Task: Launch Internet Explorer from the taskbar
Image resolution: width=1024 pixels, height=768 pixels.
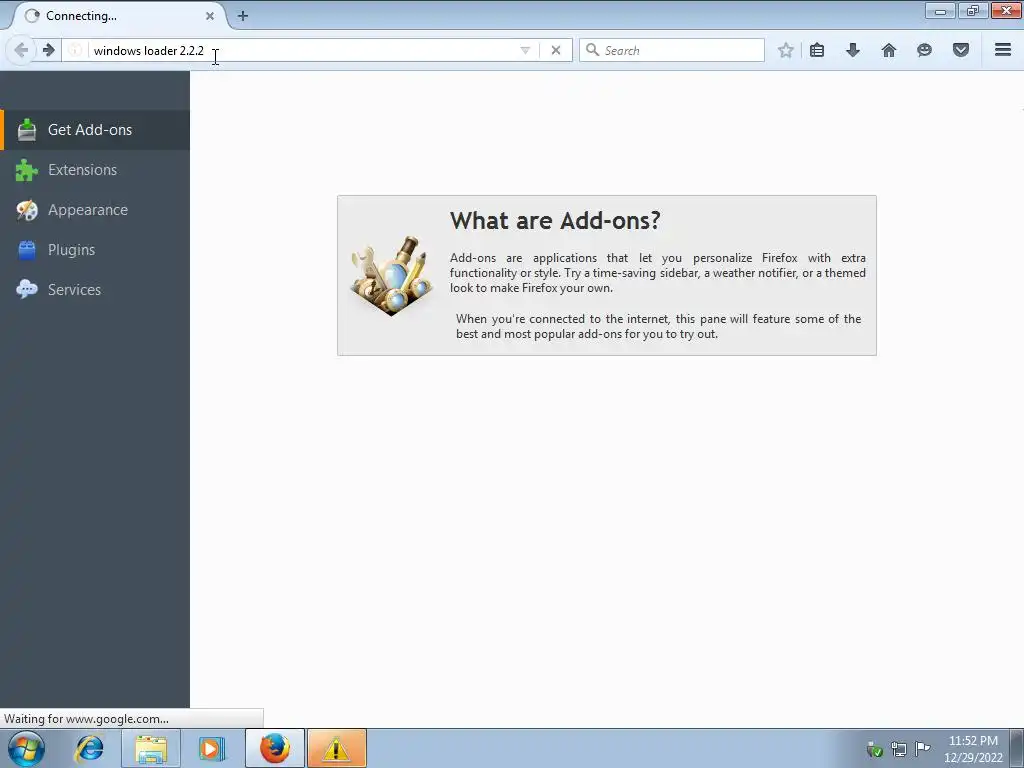Action: click(89, 748)
